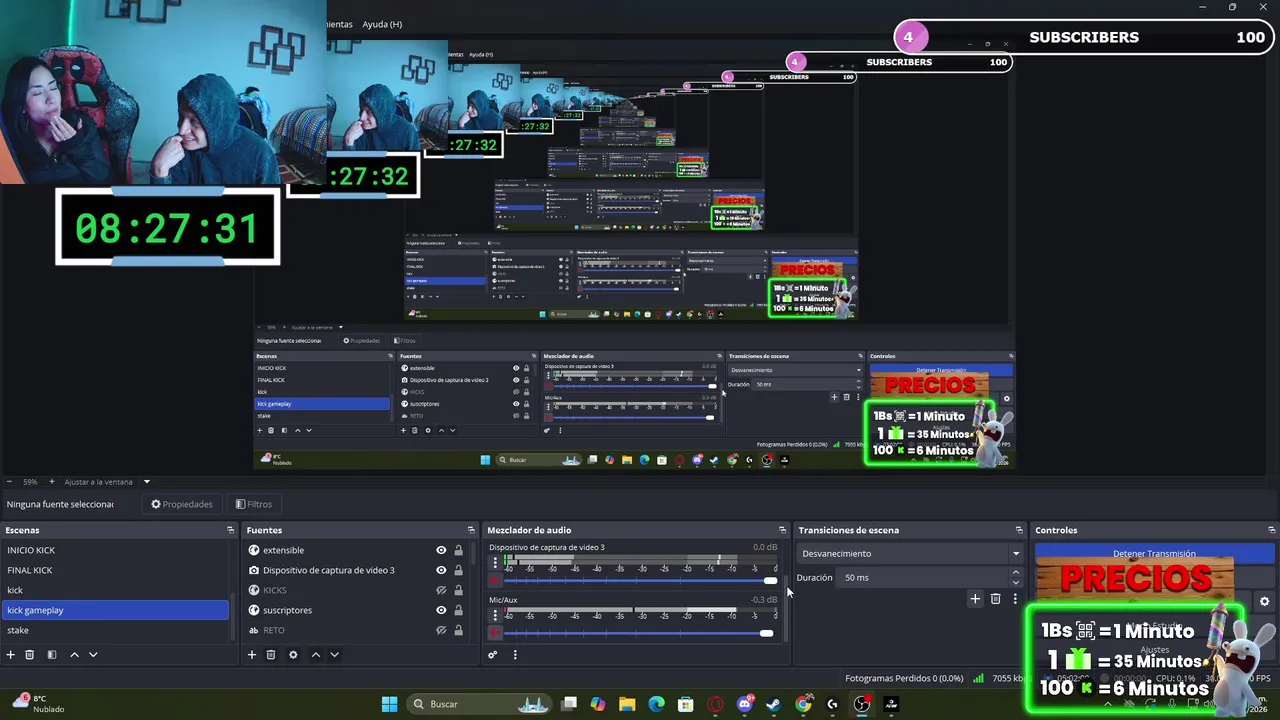Unlock the suscriptores source
Image resolution: width=1280 pixels, height=720 pixels.
[459, 610]
